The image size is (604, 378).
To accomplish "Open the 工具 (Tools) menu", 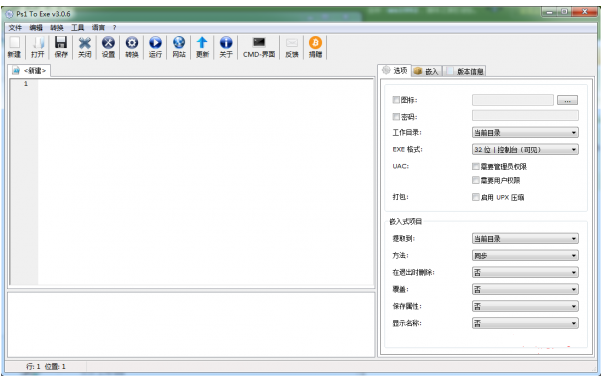I will pyautogui.click(x=77, y=28).
